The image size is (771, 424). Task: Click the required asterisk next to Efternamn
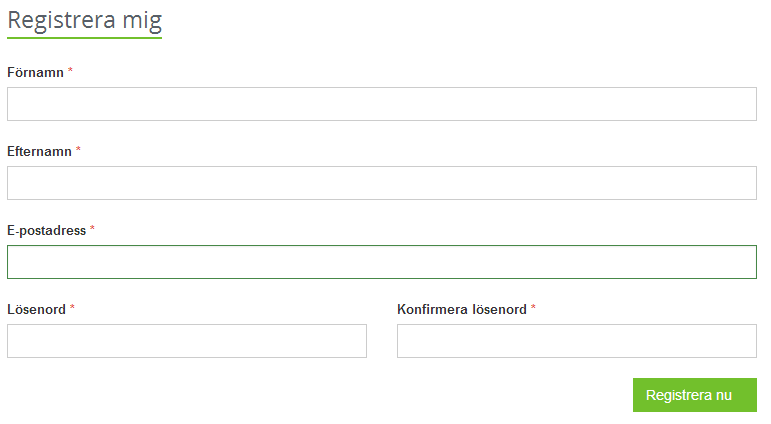(79, 151)
